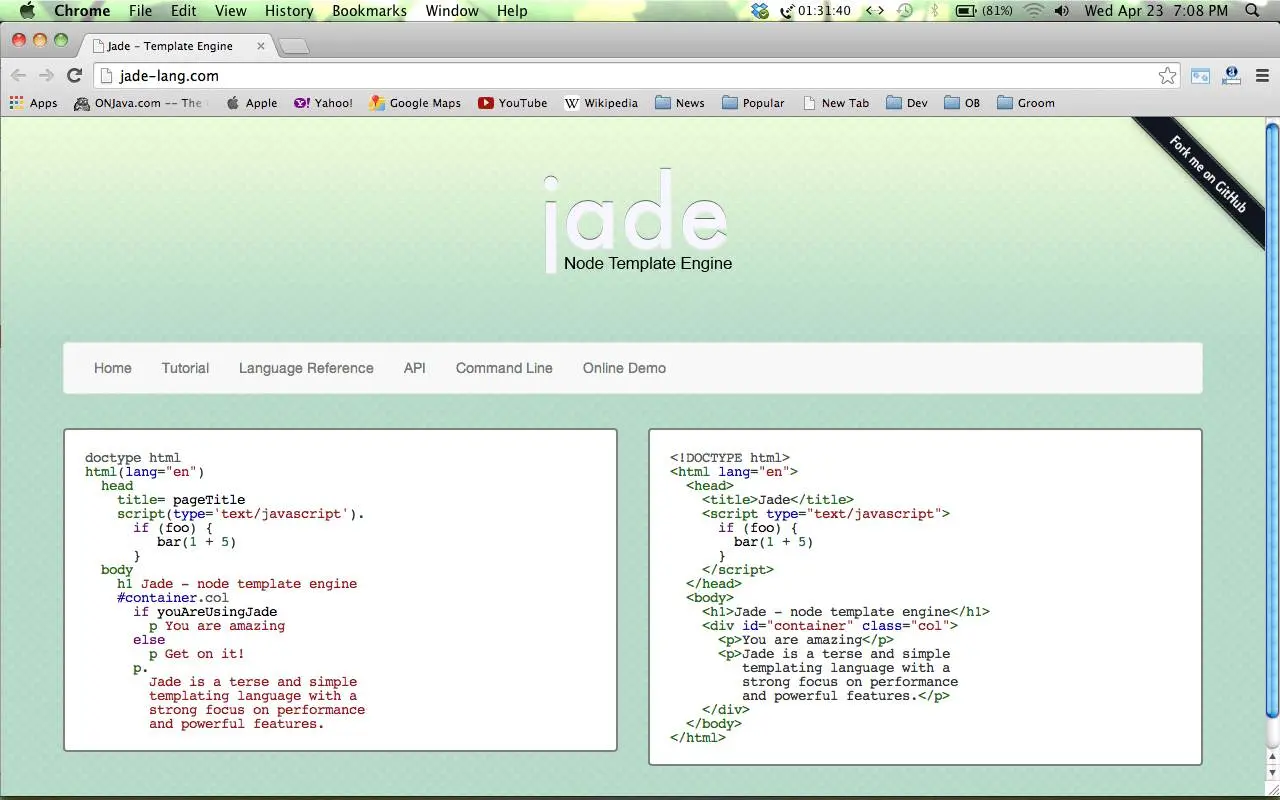
Task: Click the globe extension icon in the toolbar
Action: [x=1232, y=75]
